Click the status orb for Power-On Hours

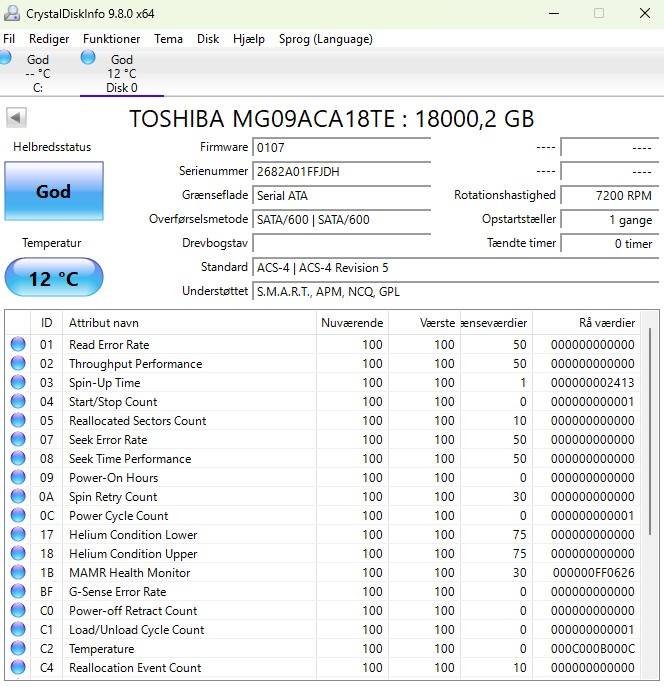click(18, 478)
